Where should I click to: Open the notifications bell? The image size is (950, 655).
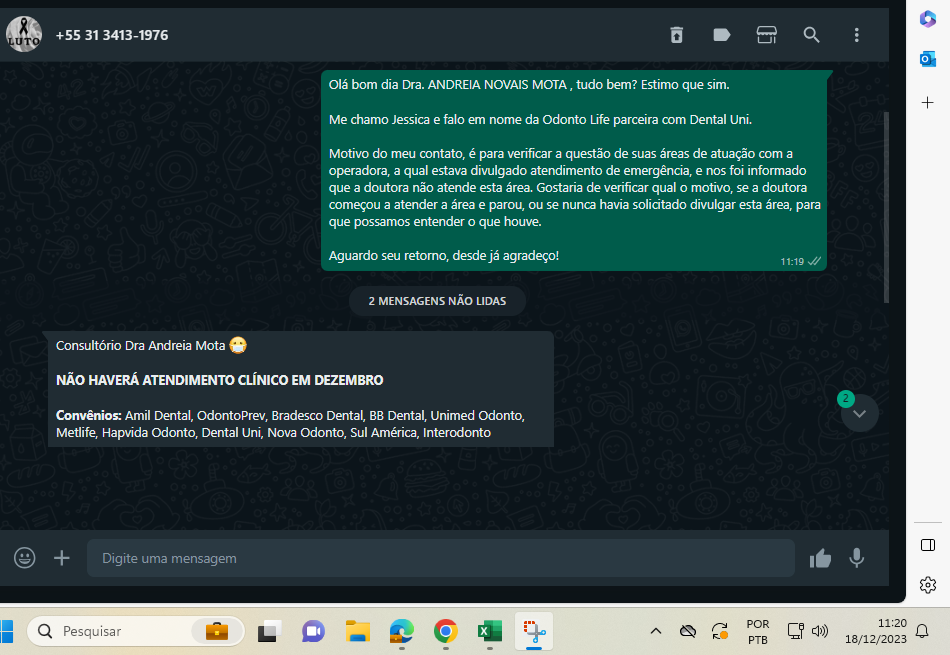click(x=922, y=631)
